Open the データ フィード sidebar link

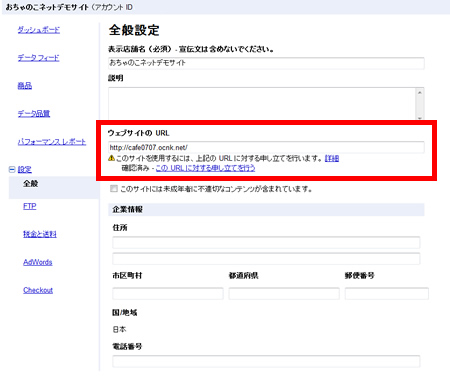[x=38, y=58]
